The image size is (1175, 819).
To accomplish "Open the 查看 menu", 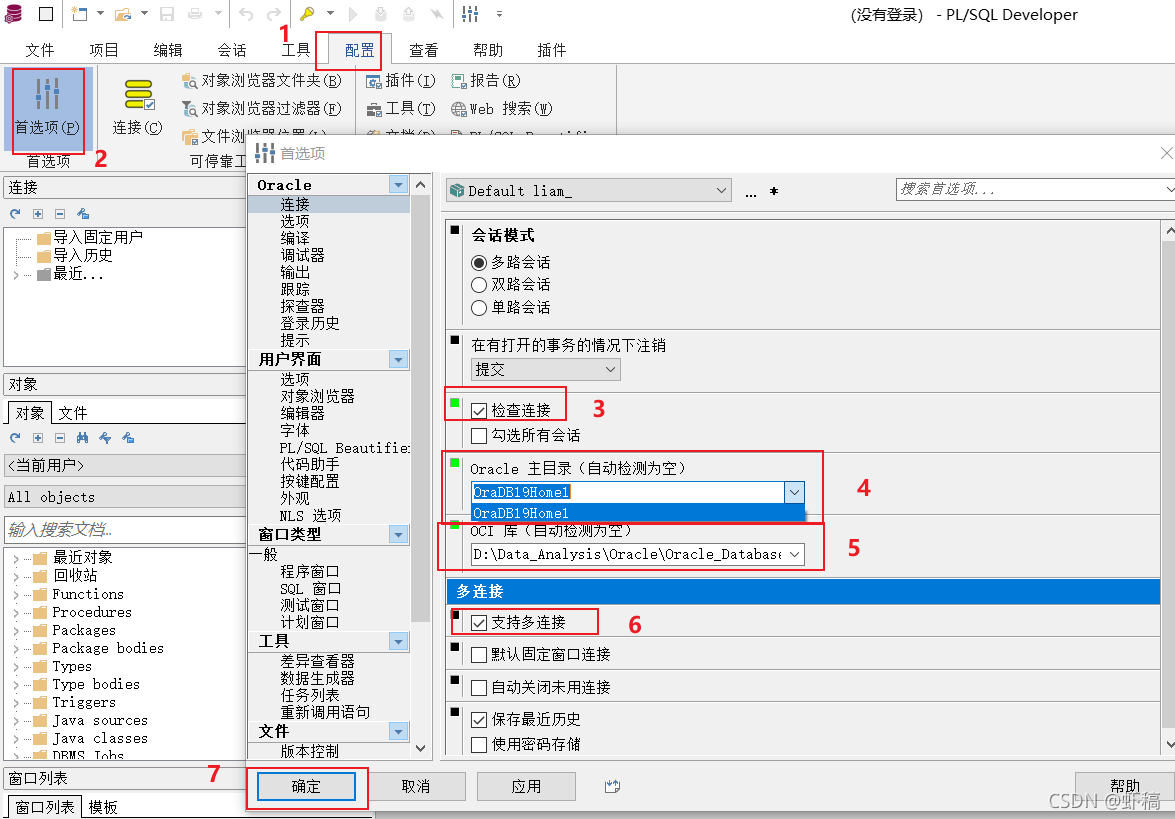I will click(423, 48).
